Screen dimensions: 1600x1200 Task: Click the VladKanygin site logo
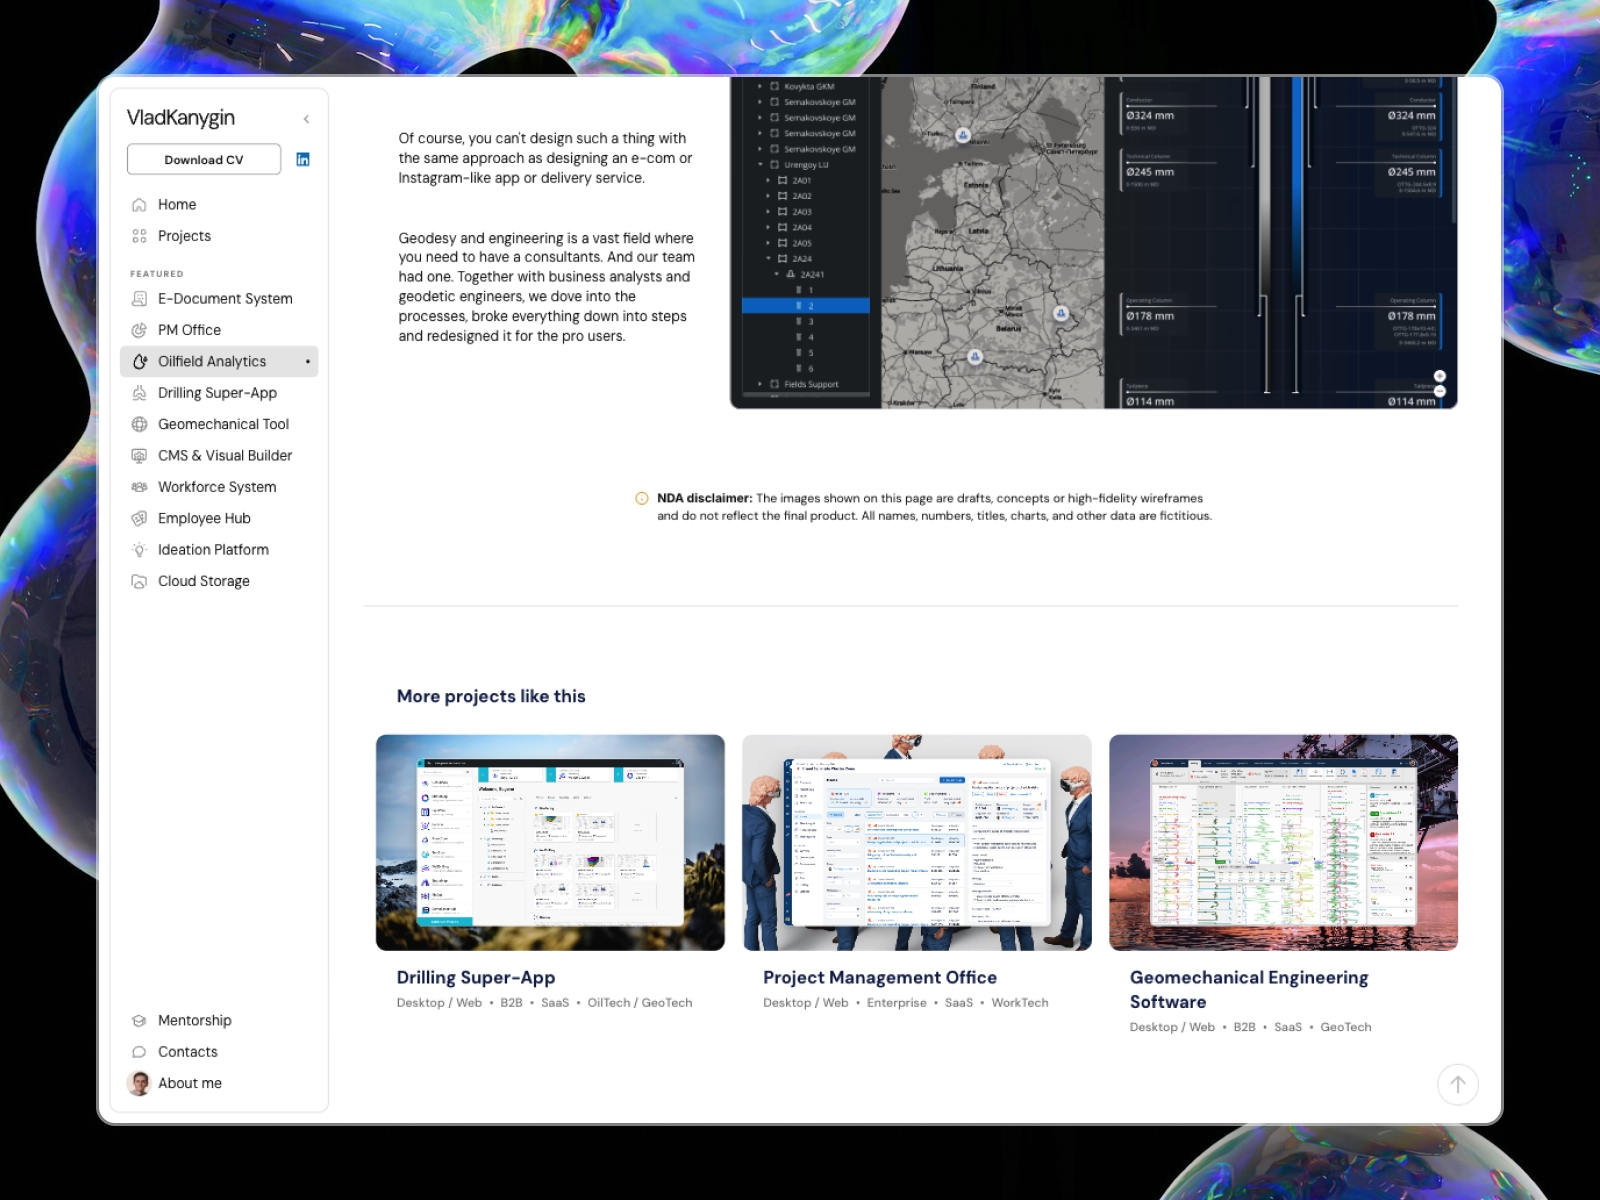pos(181,118)
